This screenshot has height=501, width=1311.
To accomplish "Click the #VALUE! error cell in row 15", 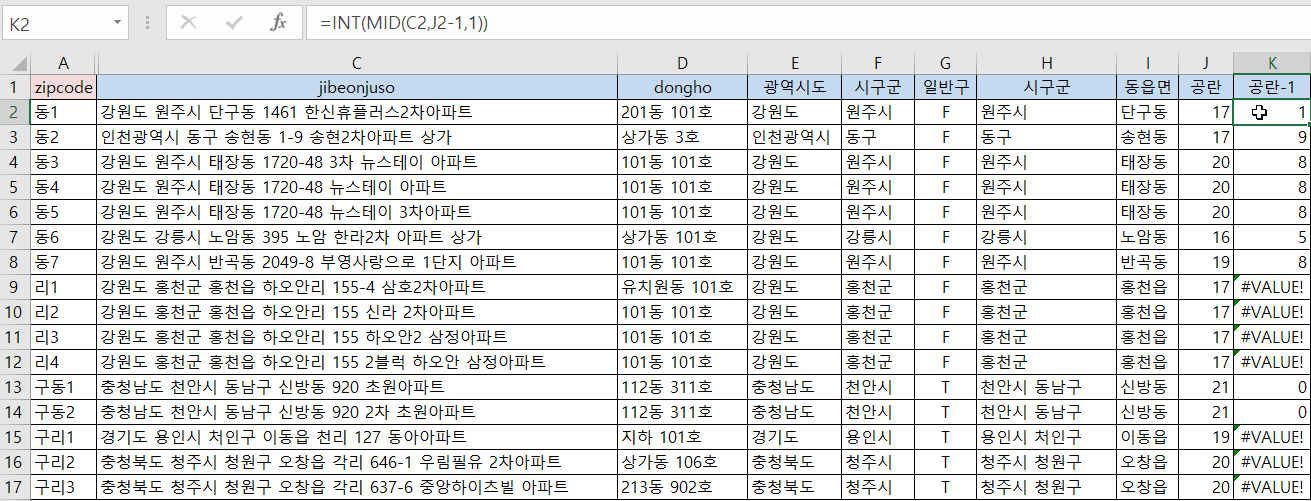I will click(x=1271, y=437).
